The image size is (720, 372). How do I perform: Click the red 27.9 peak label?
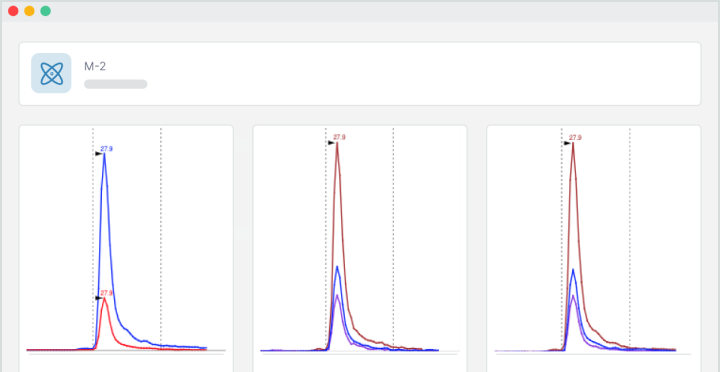coord(107,293)
